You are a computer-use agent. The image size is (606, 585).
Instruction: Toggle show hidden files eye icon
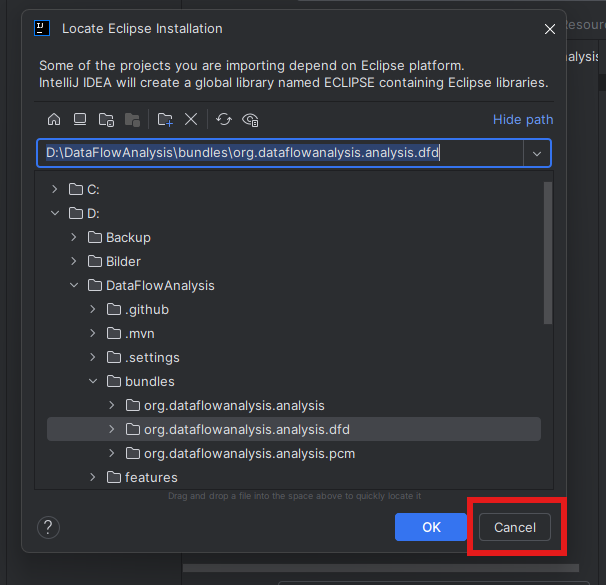coord(250,120)
